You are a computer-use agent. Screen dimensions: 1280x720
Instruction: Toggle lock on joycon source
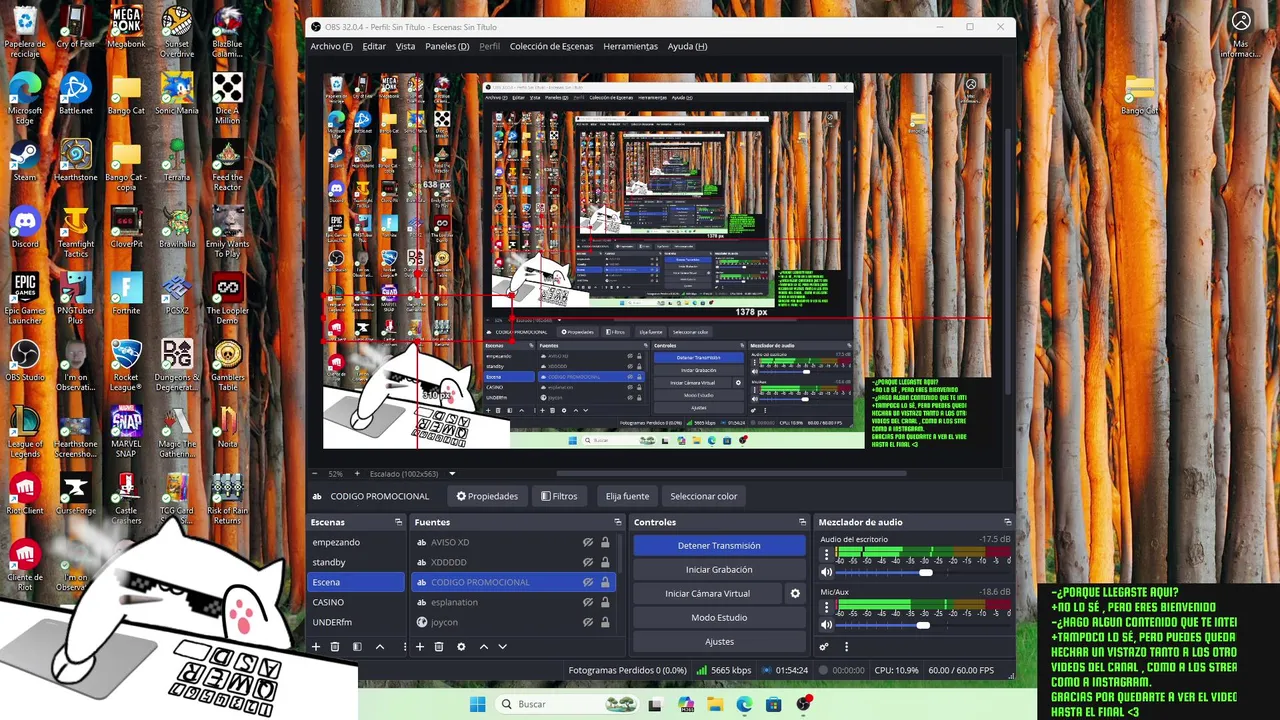click(x=605, y=622)
